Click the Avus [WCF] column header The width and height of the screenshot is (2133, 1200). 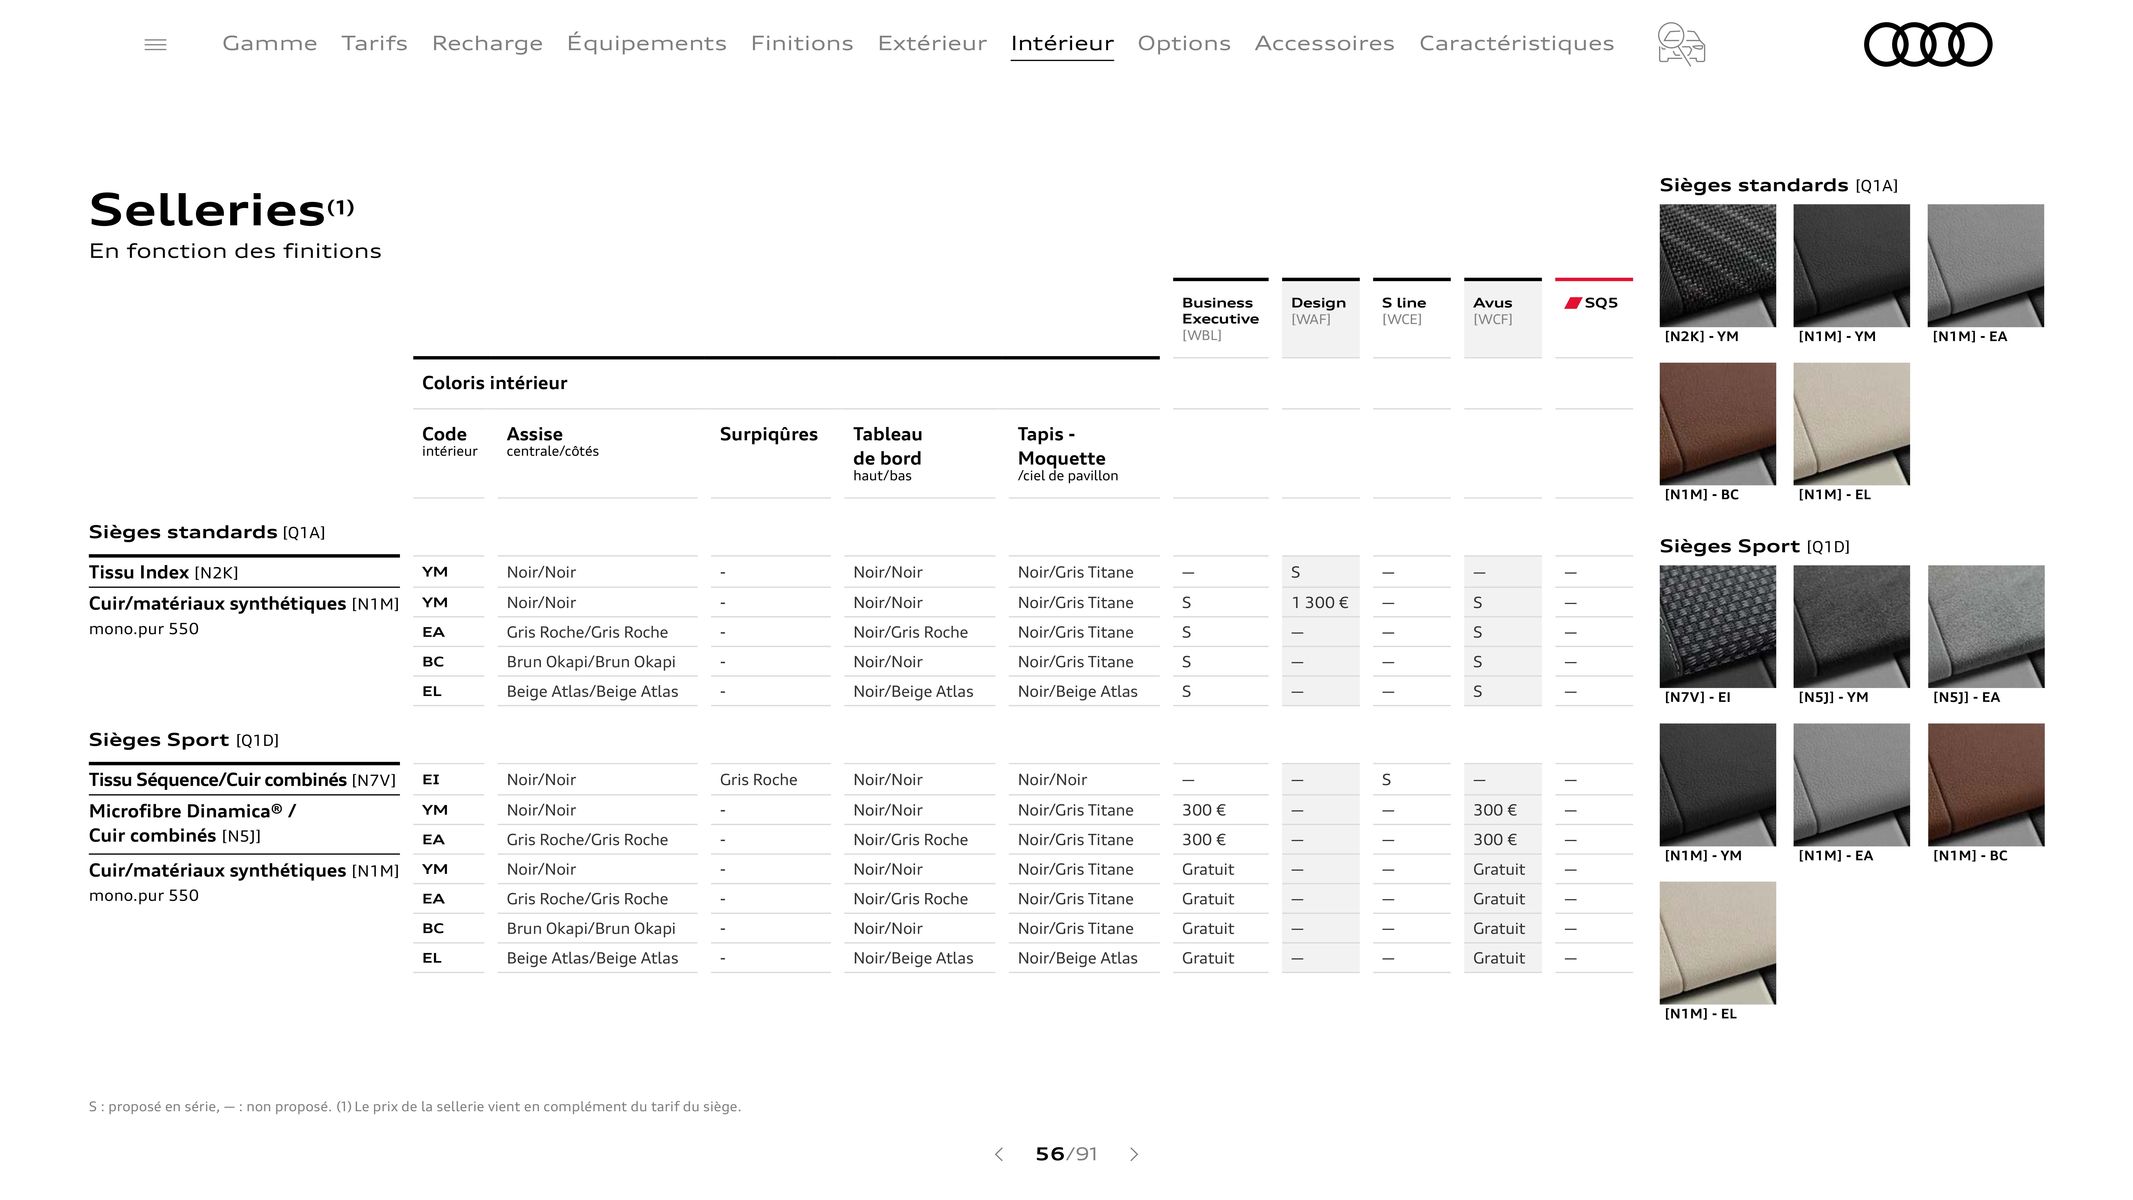point(1502,318)
